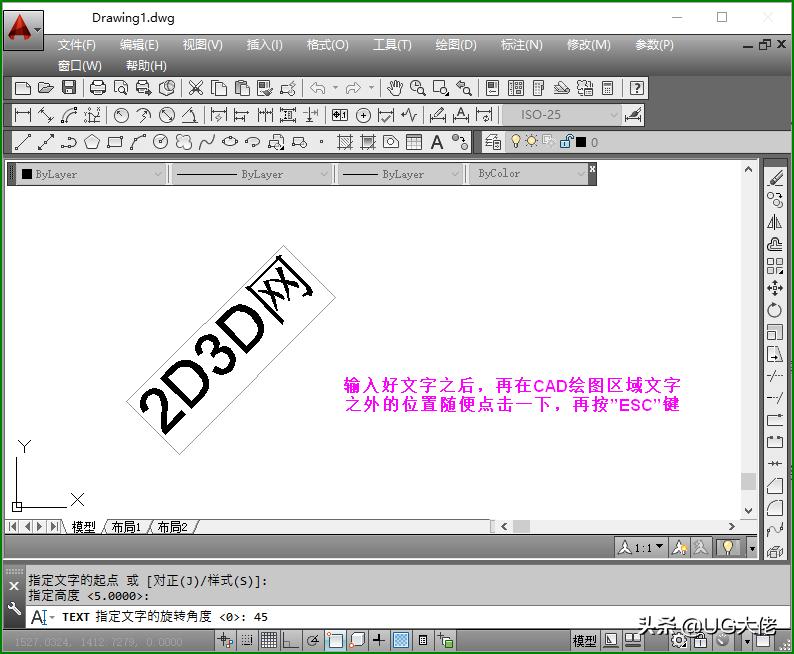Click the Table tool icon

tap(414, 142)
